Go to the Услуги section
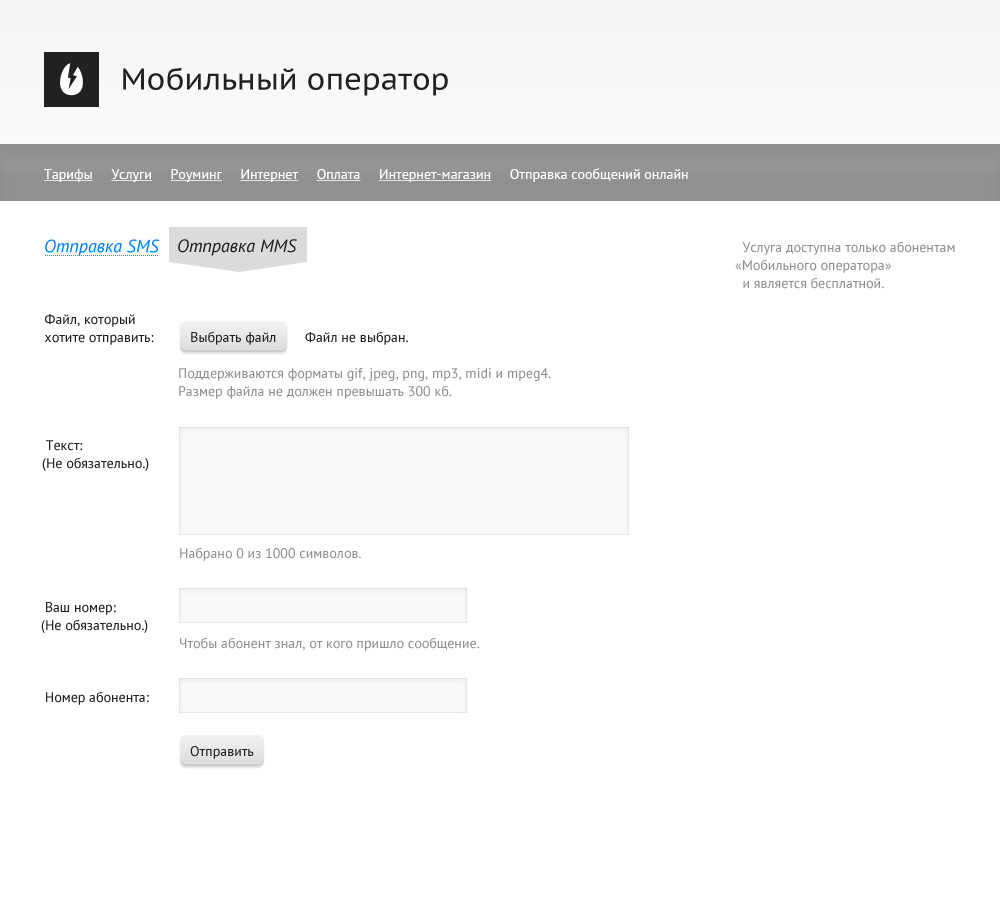Viewport: 1000px width, 900px height. pyautogui.click(x=131, y=174)
